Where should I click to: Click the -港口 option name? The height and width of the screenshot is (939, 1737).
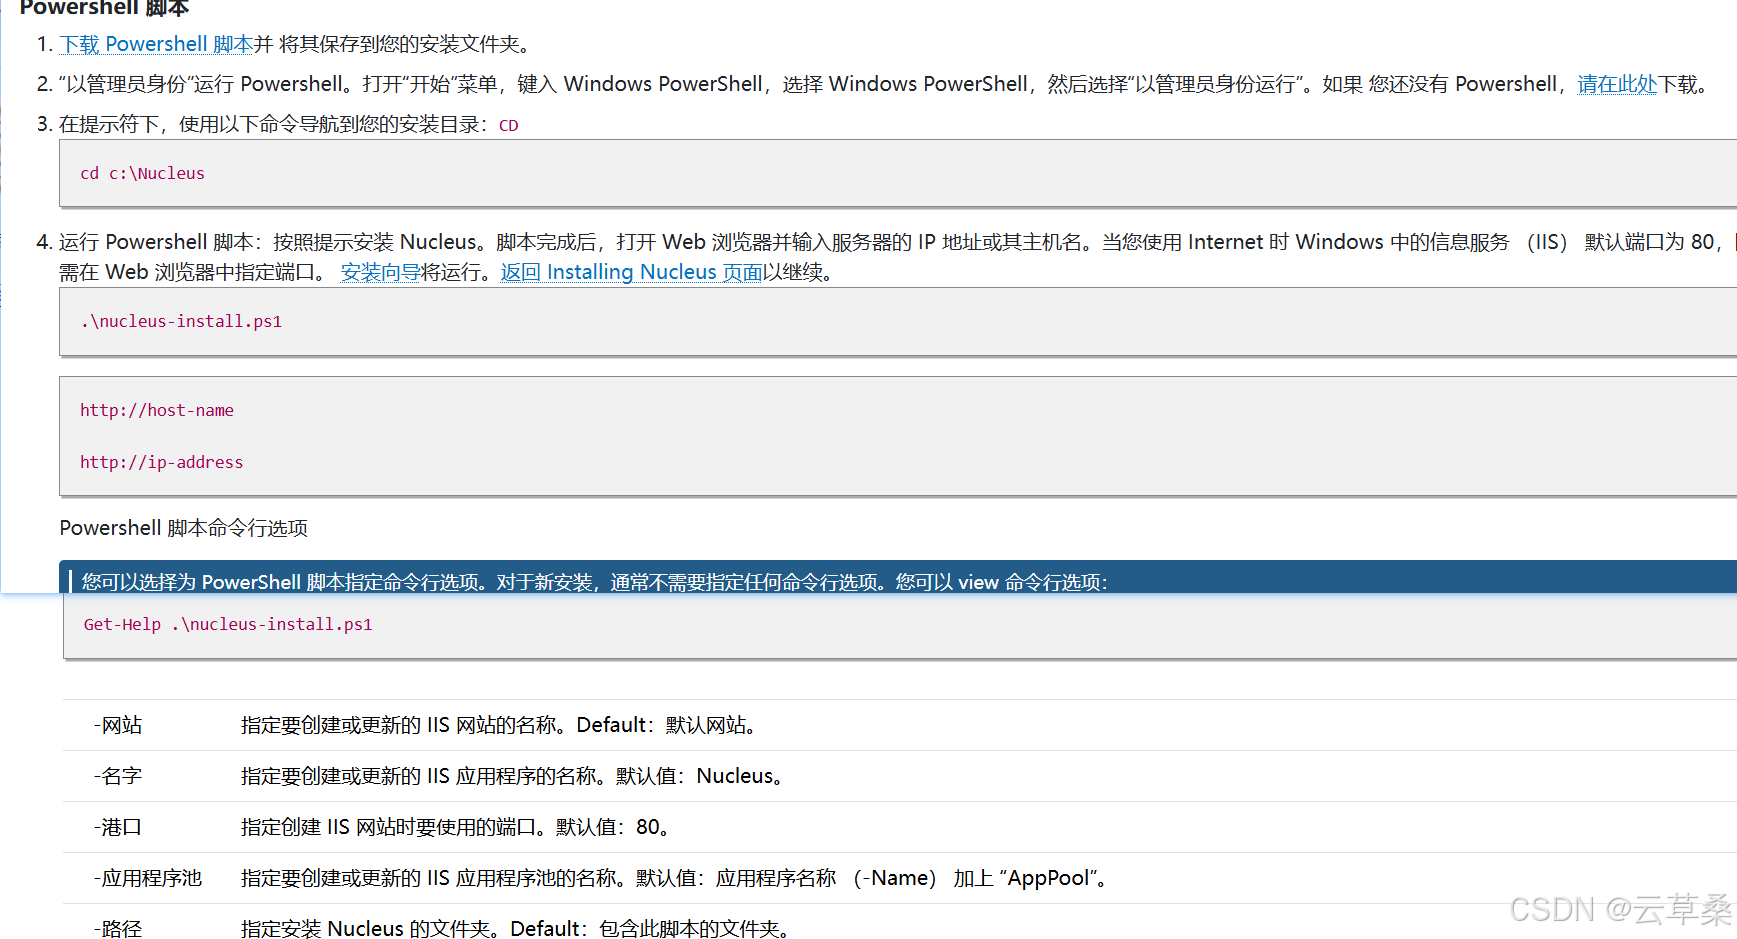(x=118, y=827)
